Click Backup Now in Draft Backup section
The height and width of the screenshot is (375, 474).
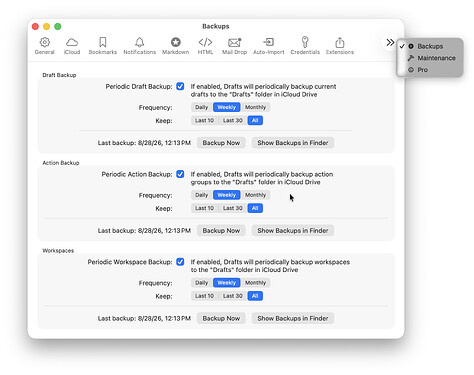coord(221,143)
